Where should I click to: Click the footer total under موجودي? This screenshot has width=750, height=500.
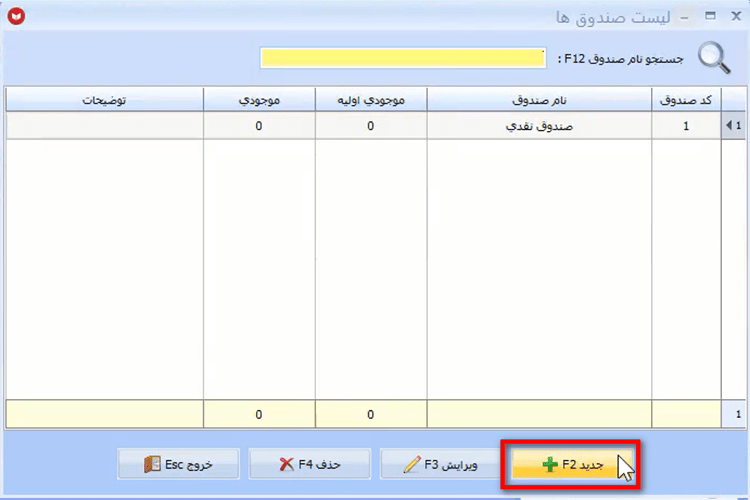click(259, 414)
